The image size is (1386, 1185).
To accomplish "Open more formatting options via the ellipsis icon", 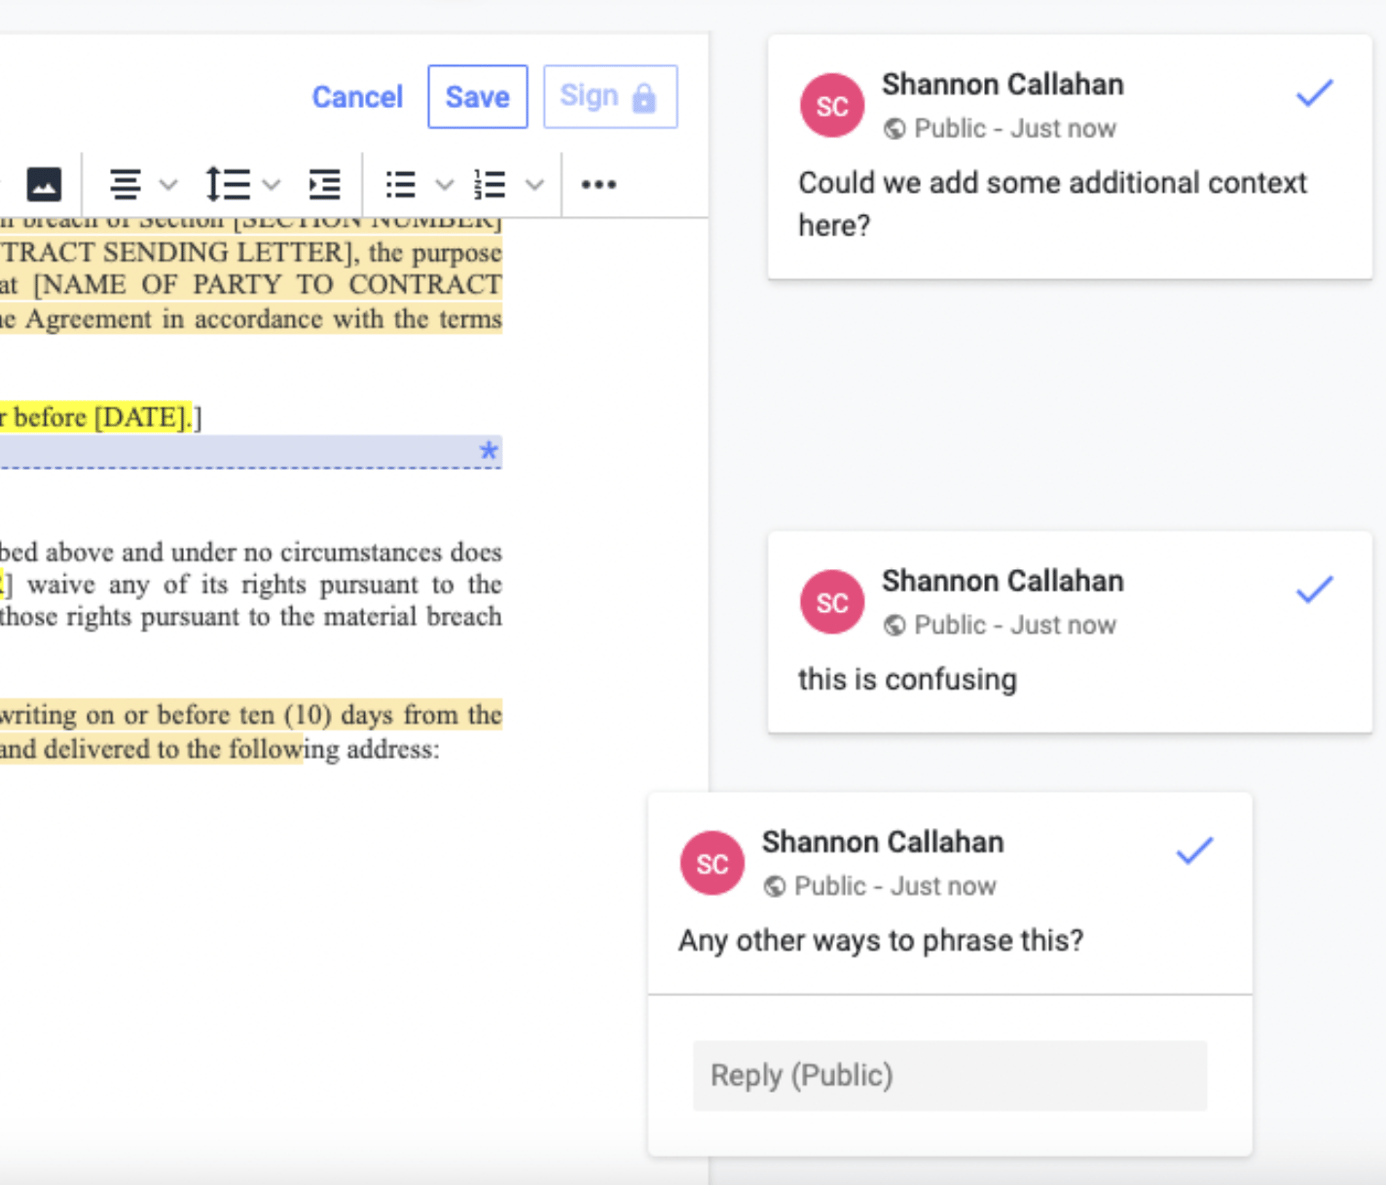I will click(598, 184).
